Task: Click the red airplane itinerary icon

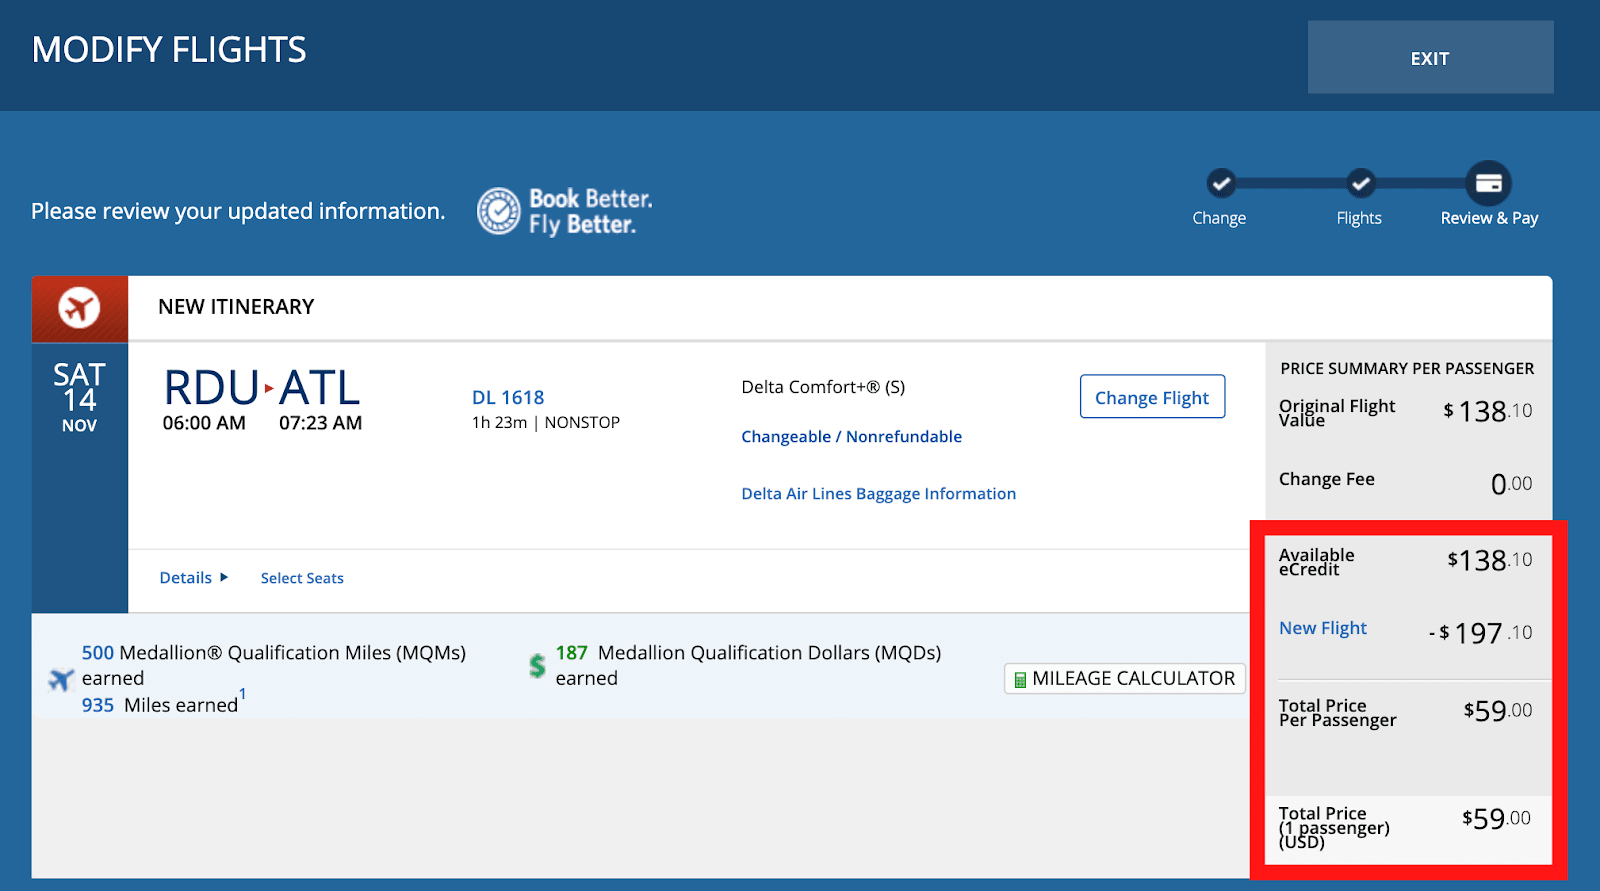Action: (x=79, y=307)
